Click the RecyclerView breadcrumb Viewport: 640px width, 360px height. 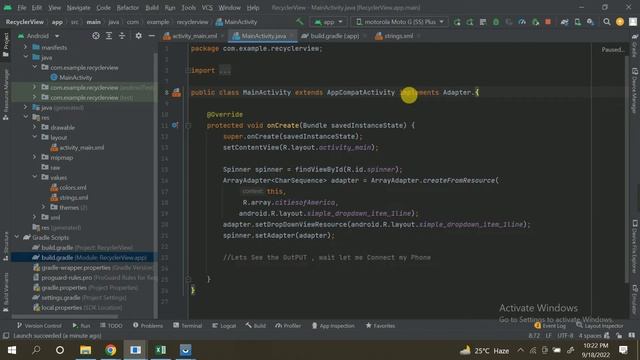[24, 22]
